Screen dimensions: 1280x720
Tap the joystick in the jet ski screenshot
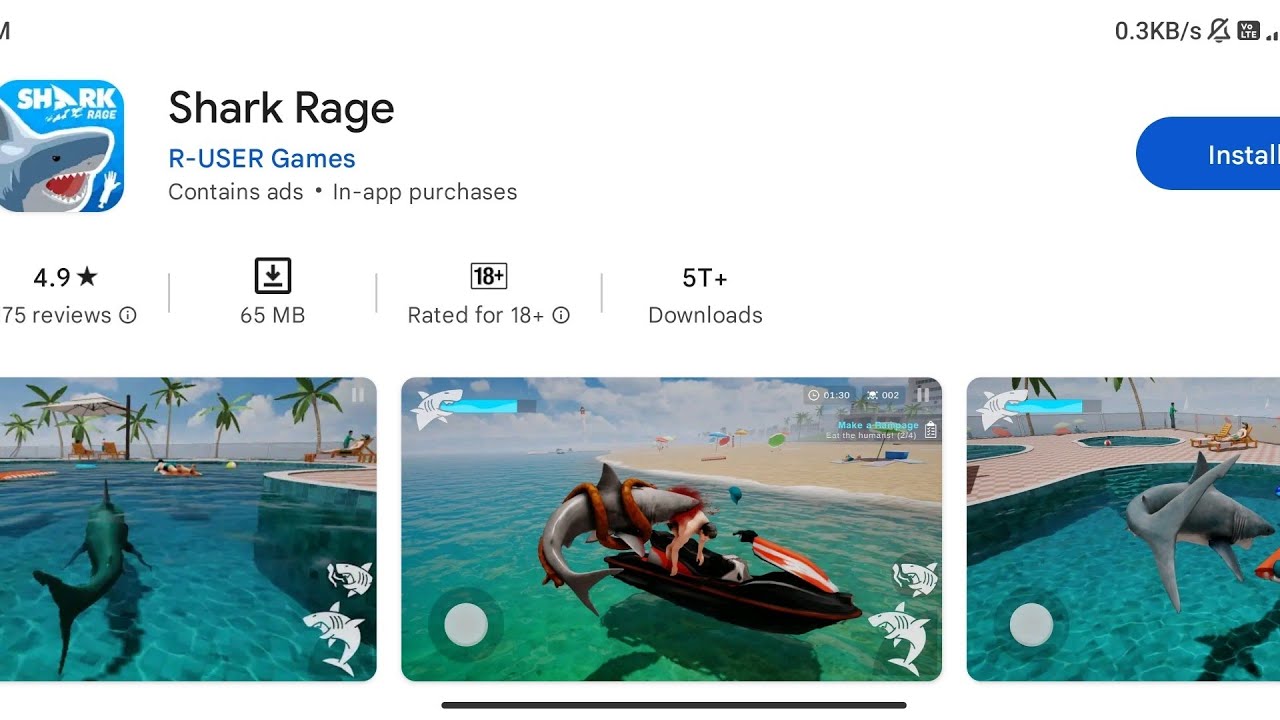[x=465, y=625]
